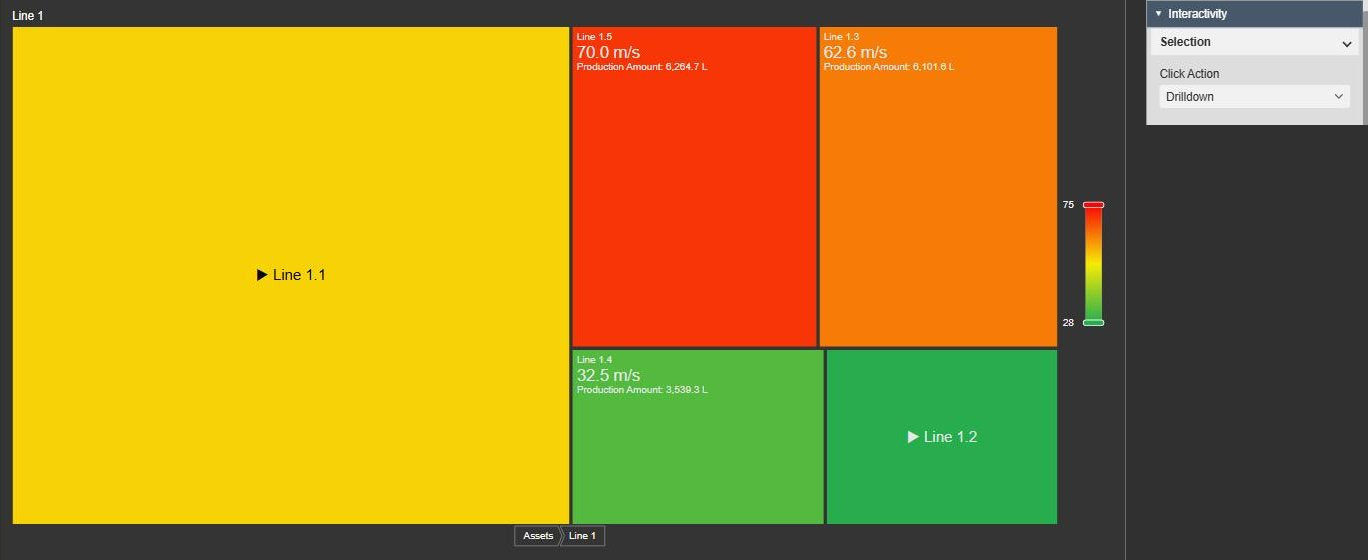Click the Interactivity collapse arrow icon
The image size is (1368, 560).
[1158, 14]
